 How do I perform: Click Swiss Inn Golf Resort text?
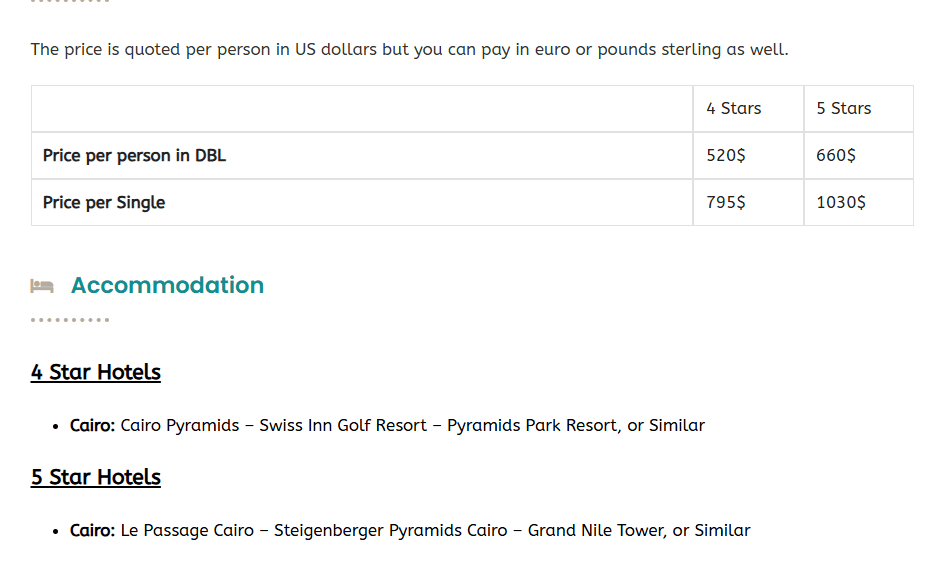pos(343,425)
